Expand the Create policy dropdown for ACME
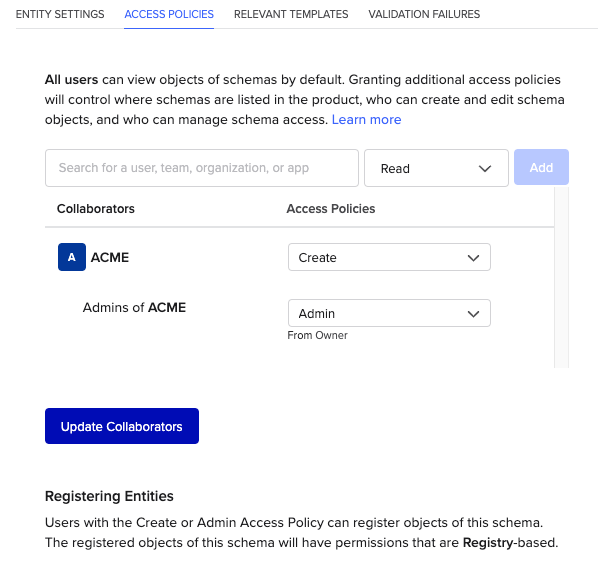 (x=389, y=257)
